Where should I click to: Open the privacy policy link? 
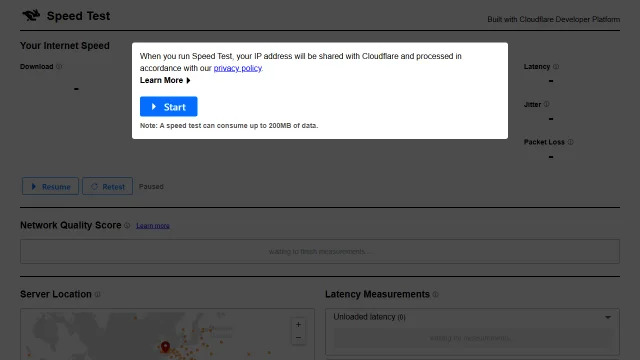238,68
